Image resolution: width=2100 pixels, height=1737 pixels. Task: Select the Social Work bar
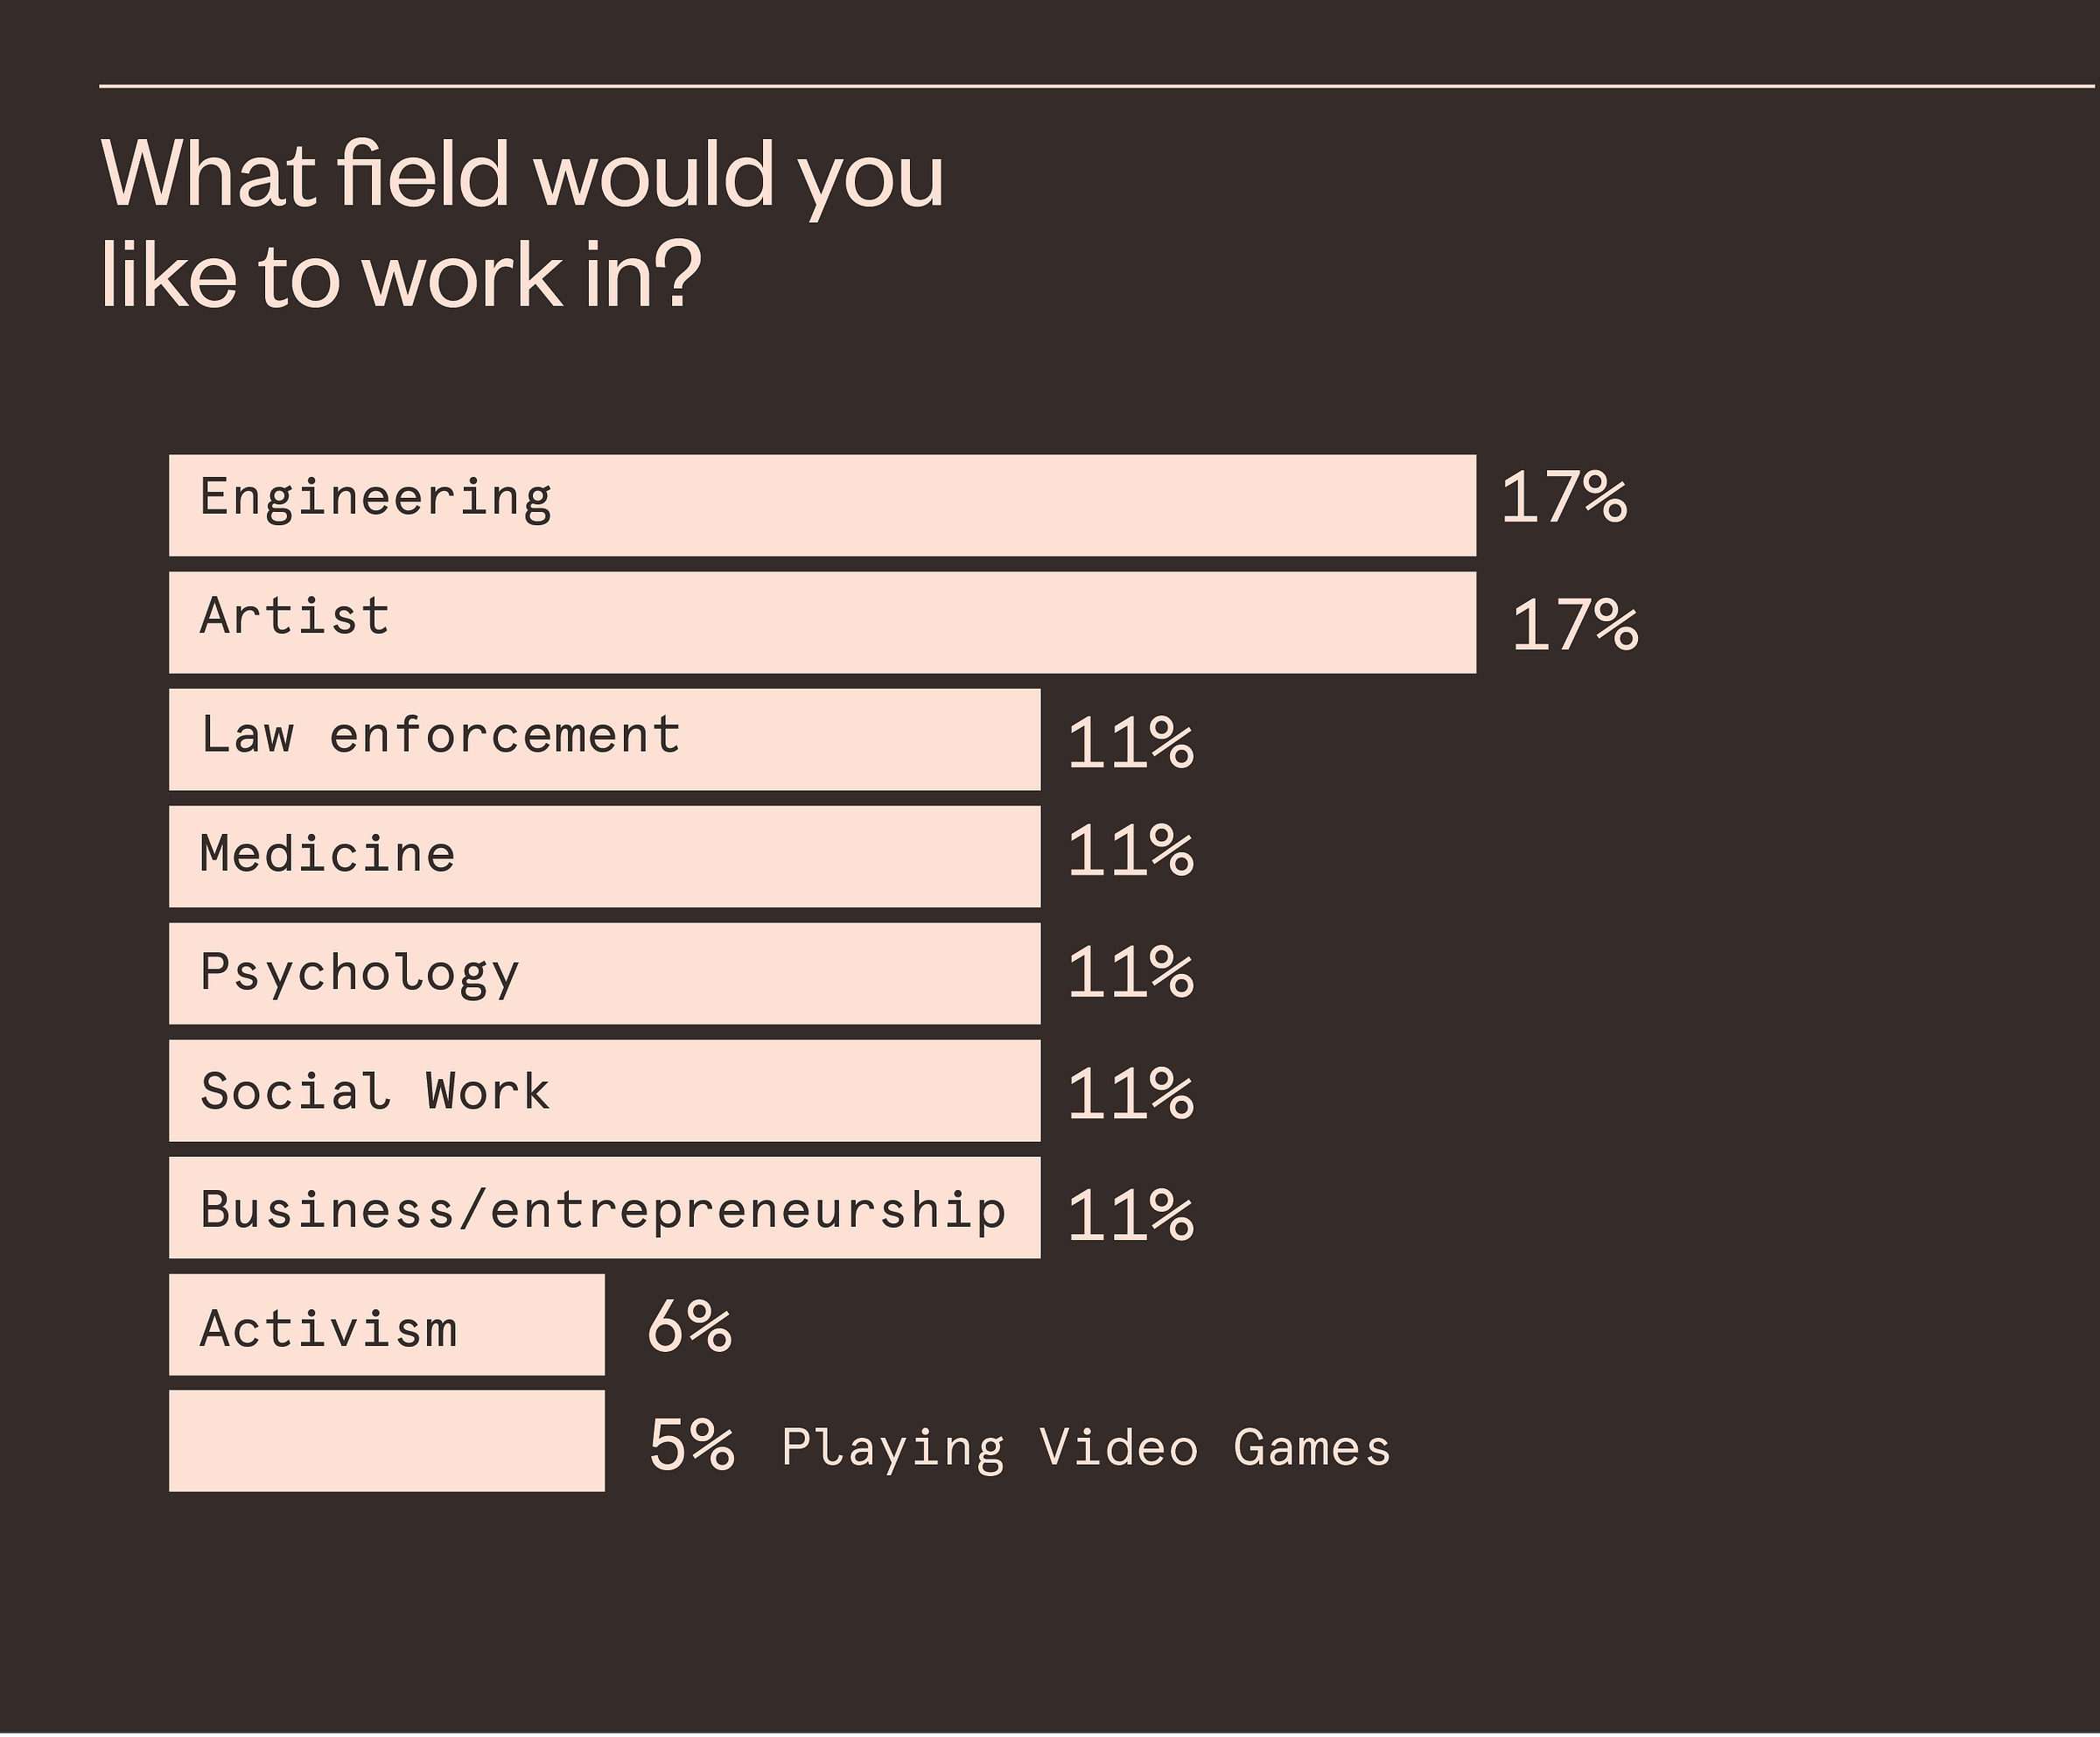tap(605, 1090)
